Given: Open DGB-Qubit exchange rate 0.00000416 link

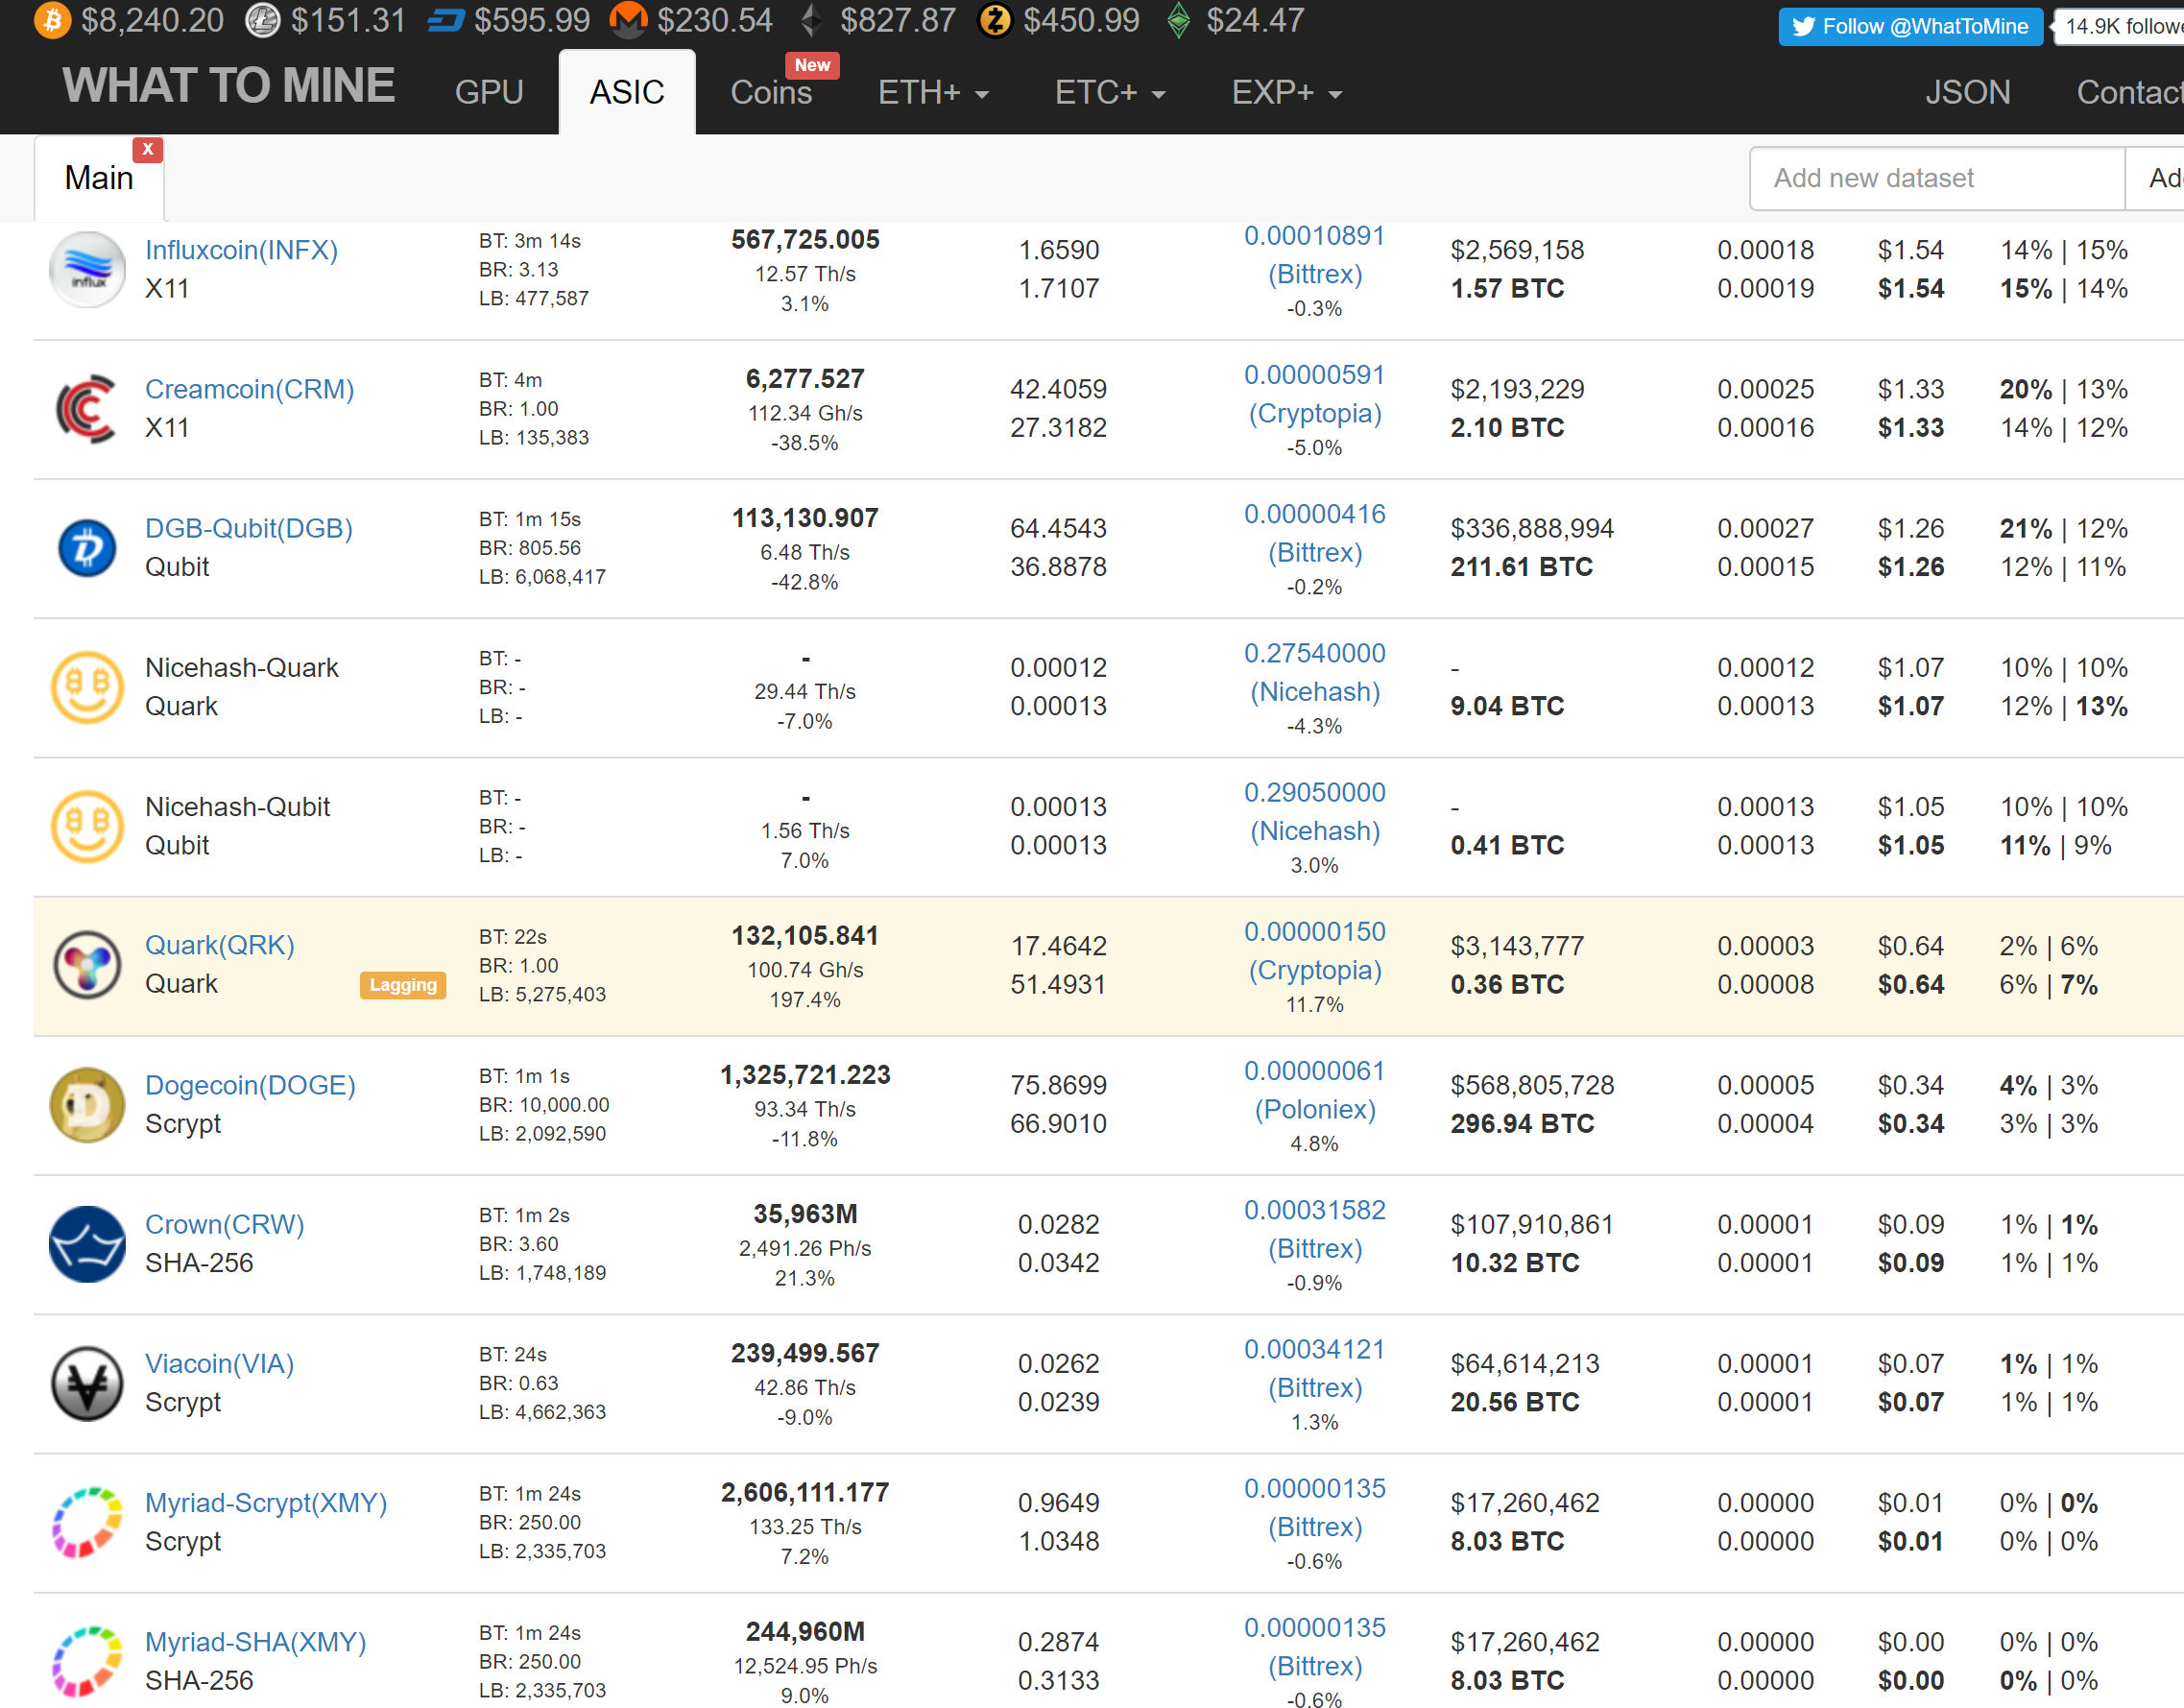Looking at the screenshot, I should (x=1314, y=514).
